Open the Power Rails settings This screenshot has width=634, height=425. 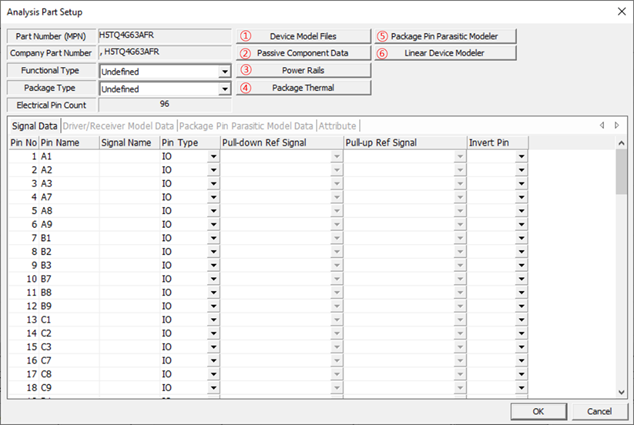pyautogui.click(x=303, y=71)
